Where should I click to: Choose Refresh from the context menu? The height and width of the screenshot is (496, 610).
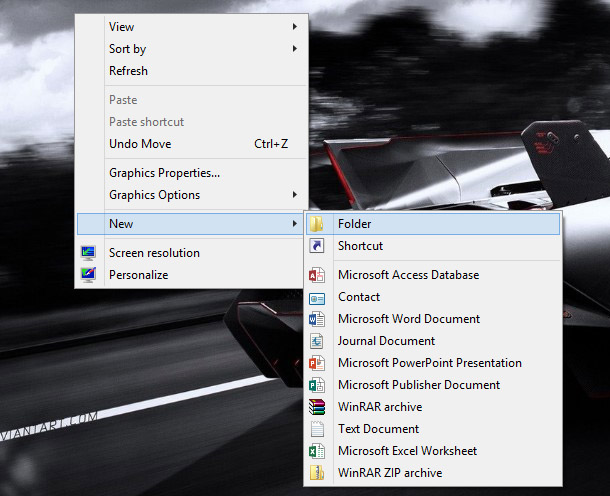(192, 71)
